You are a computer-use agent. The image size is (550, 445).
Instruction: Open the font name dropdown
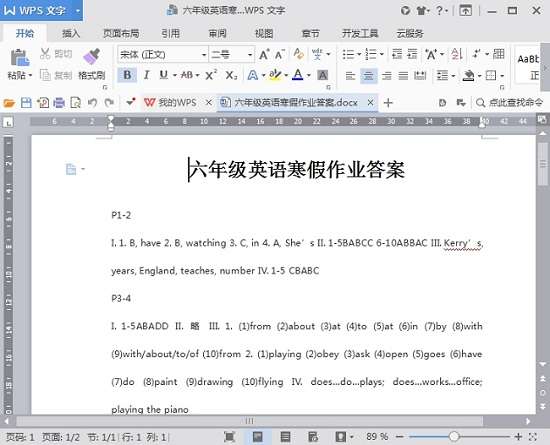coord(203,55)
